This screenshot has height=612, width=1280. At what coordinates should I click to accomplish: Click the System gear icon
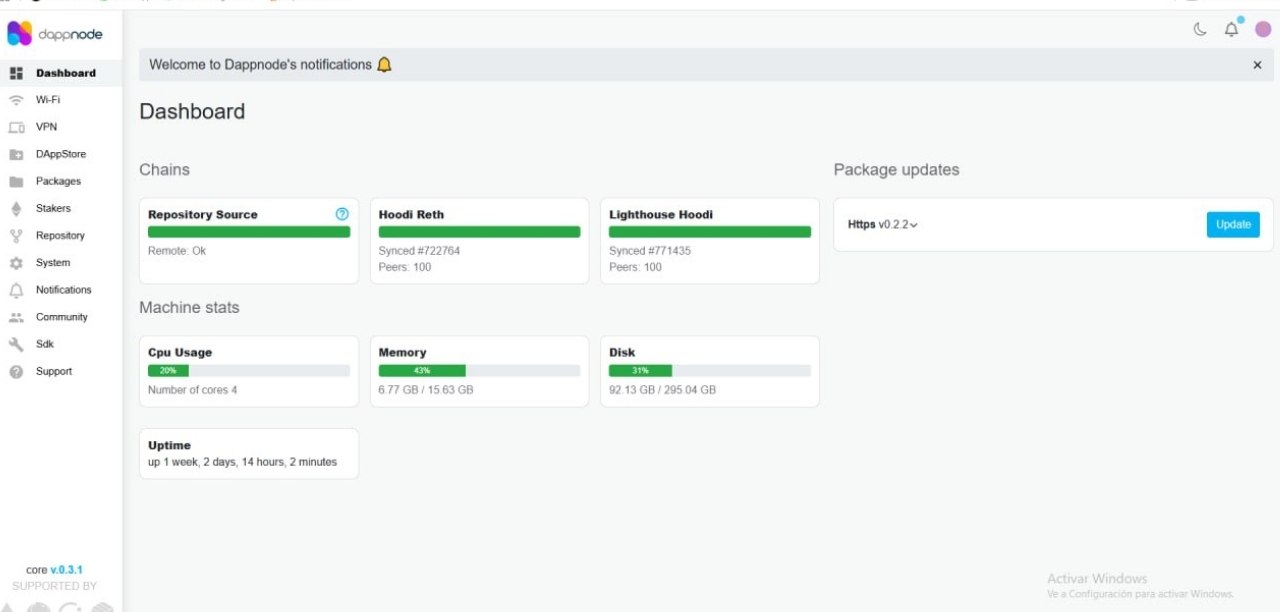[16, 263]
